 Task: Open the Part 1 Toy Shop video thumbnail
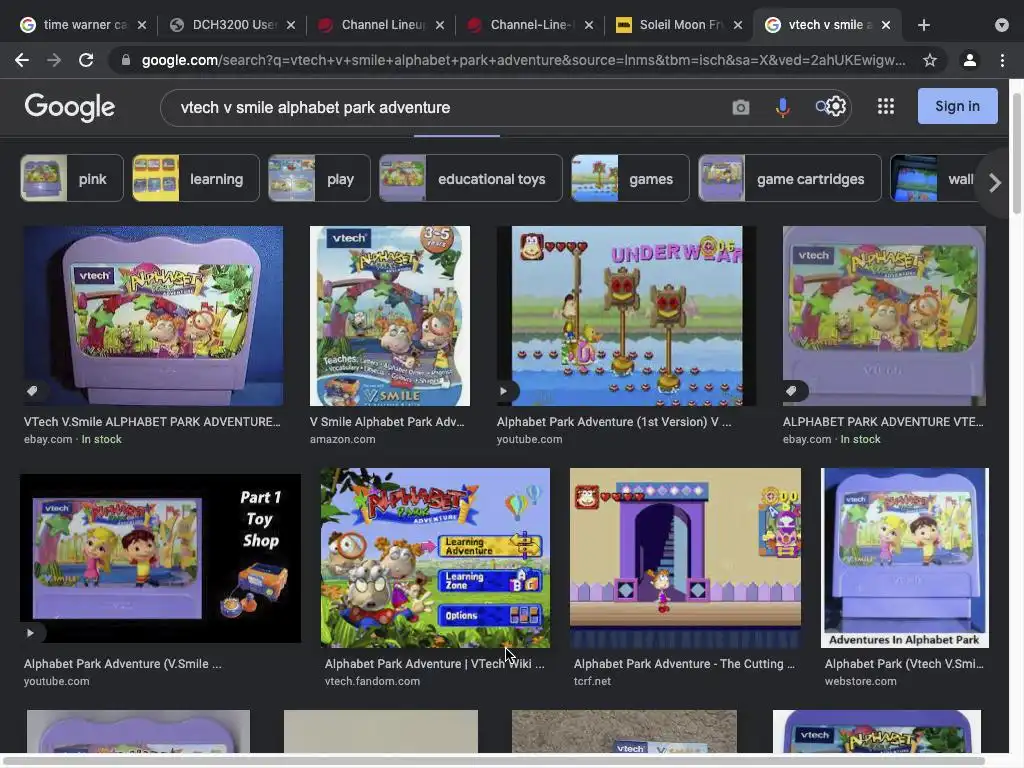click(x=161, y=558)
